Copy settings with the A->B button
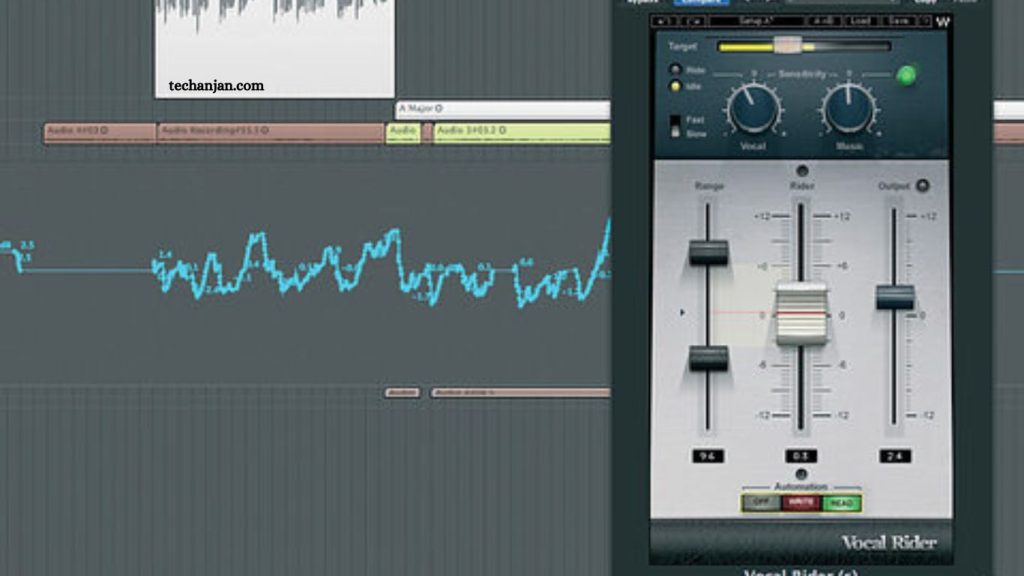This screenshot has height=576, width=1024. pos(823,22)
